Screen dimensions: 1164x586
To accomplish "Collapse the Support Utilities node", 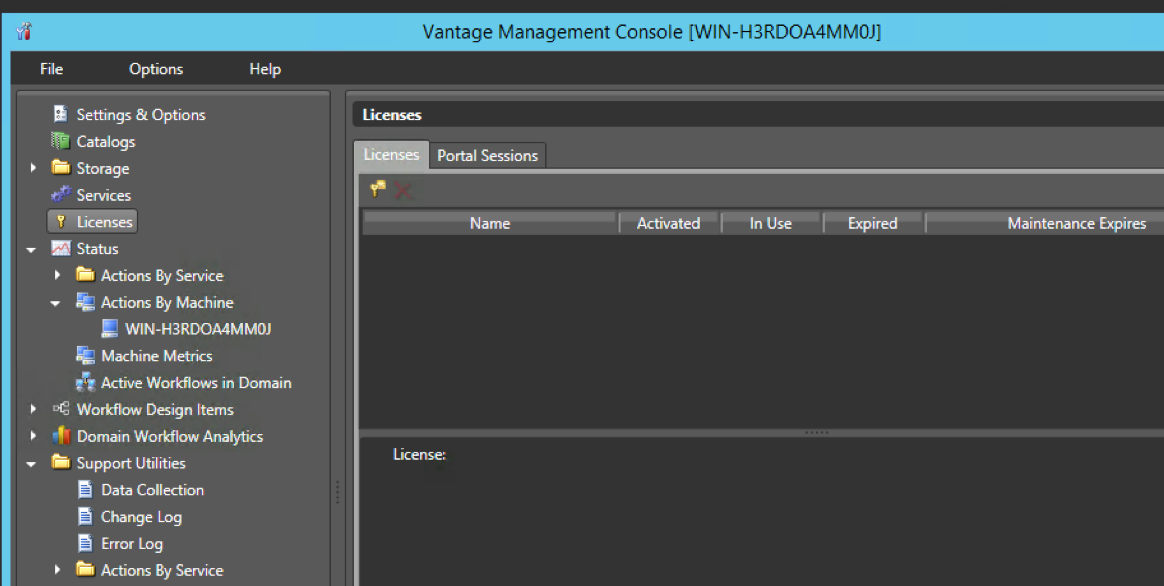I will point(31,464).
